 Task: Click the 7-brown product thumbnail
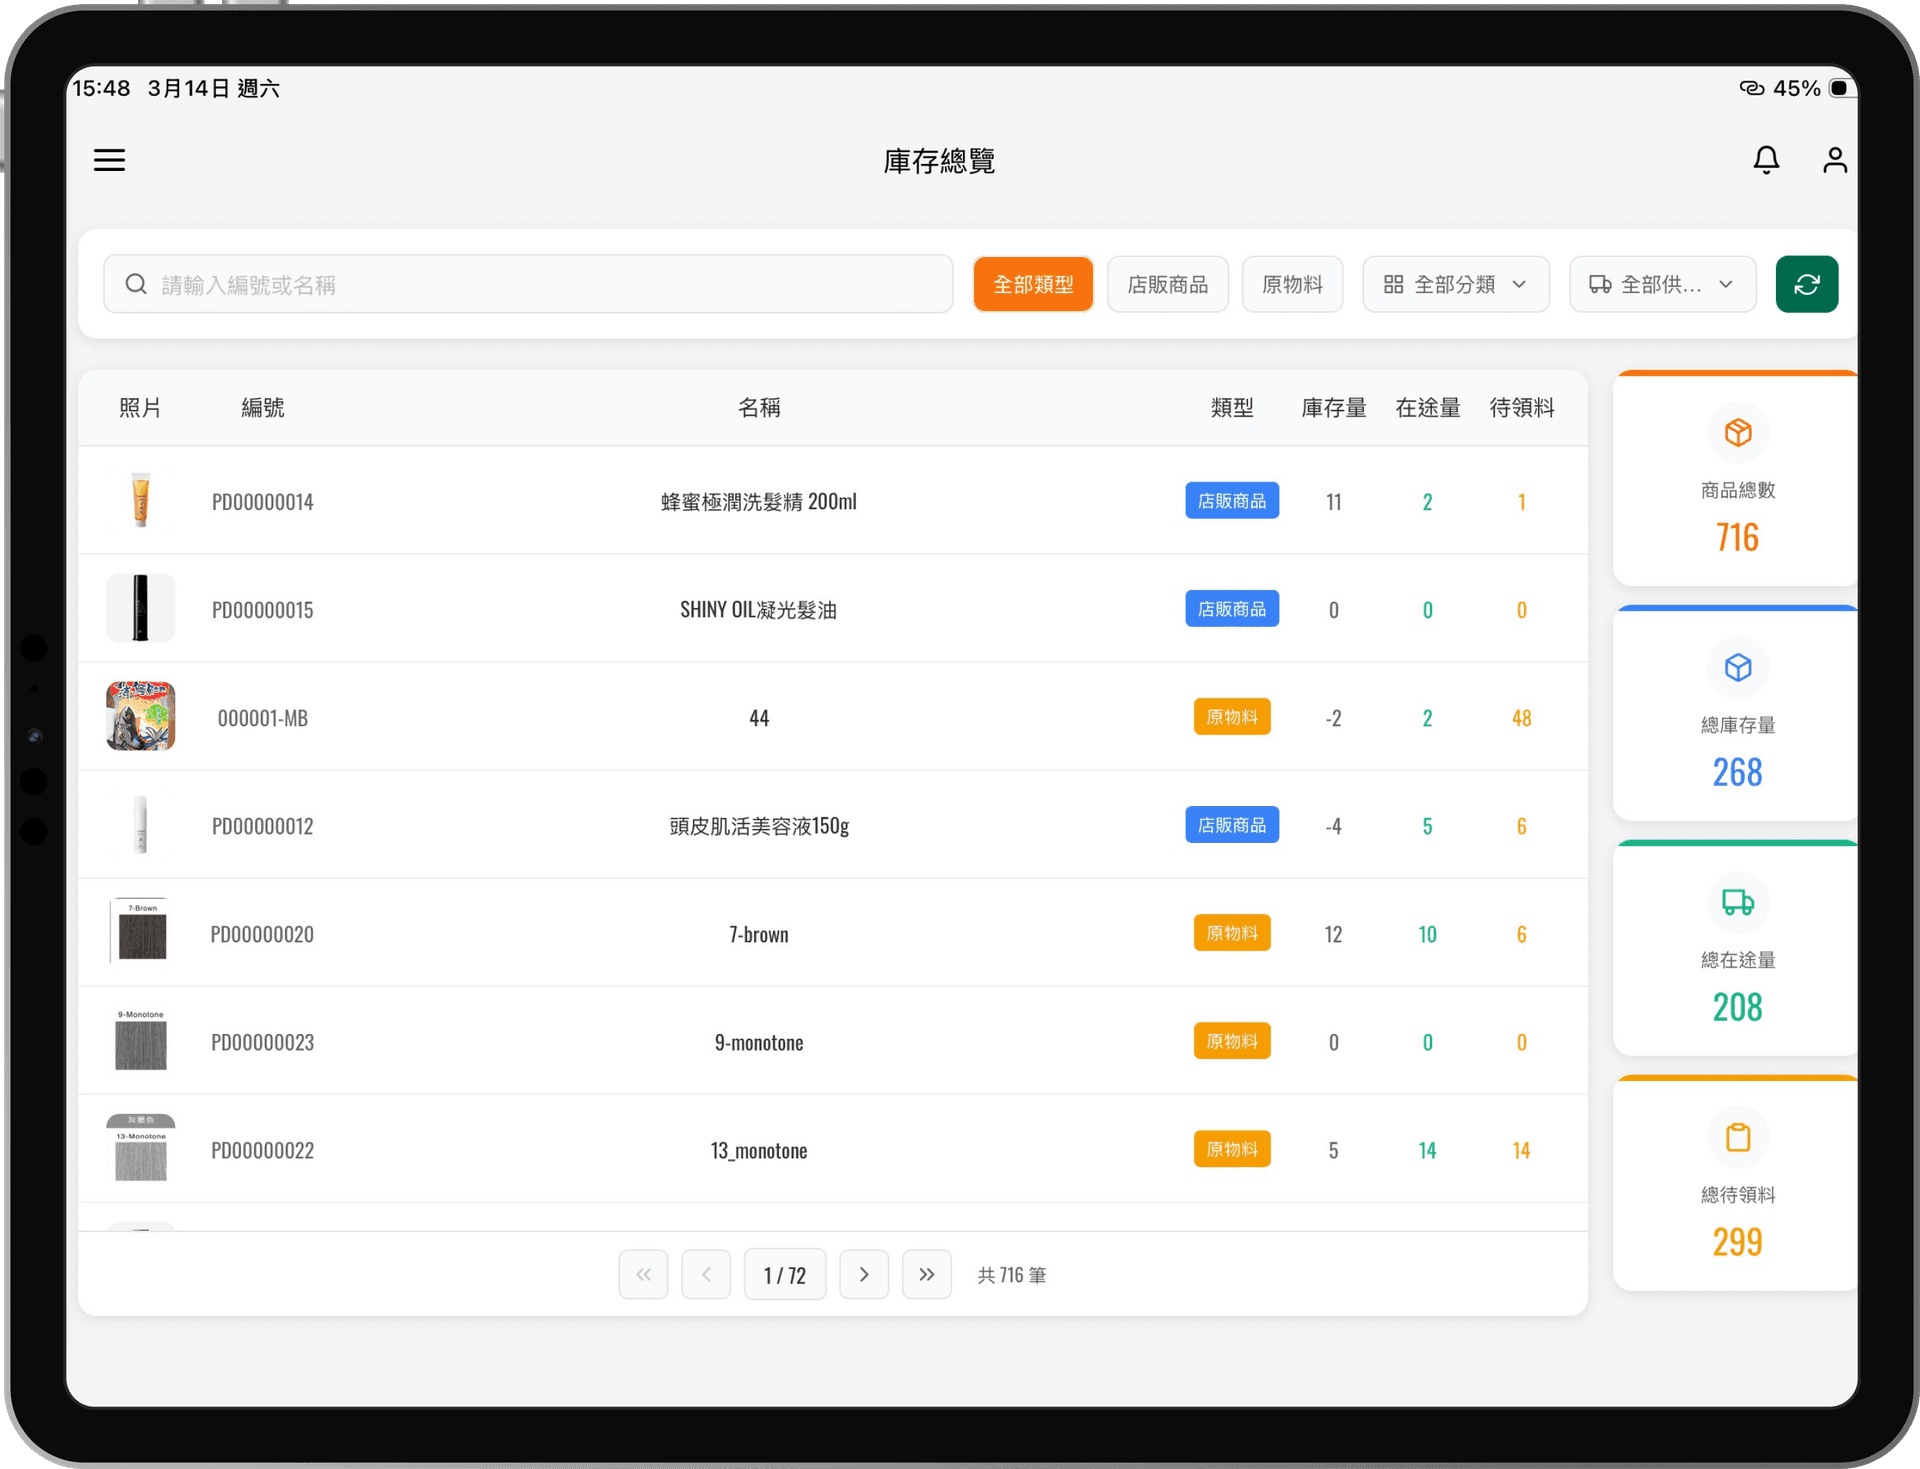140,932
